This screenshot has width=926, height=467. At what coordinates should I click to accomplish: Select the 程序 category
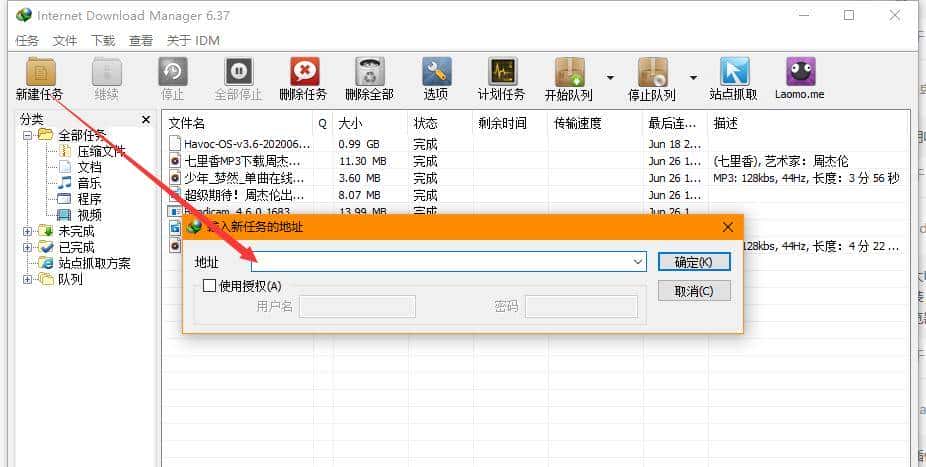pyautogui.click(x=89, y=199)
